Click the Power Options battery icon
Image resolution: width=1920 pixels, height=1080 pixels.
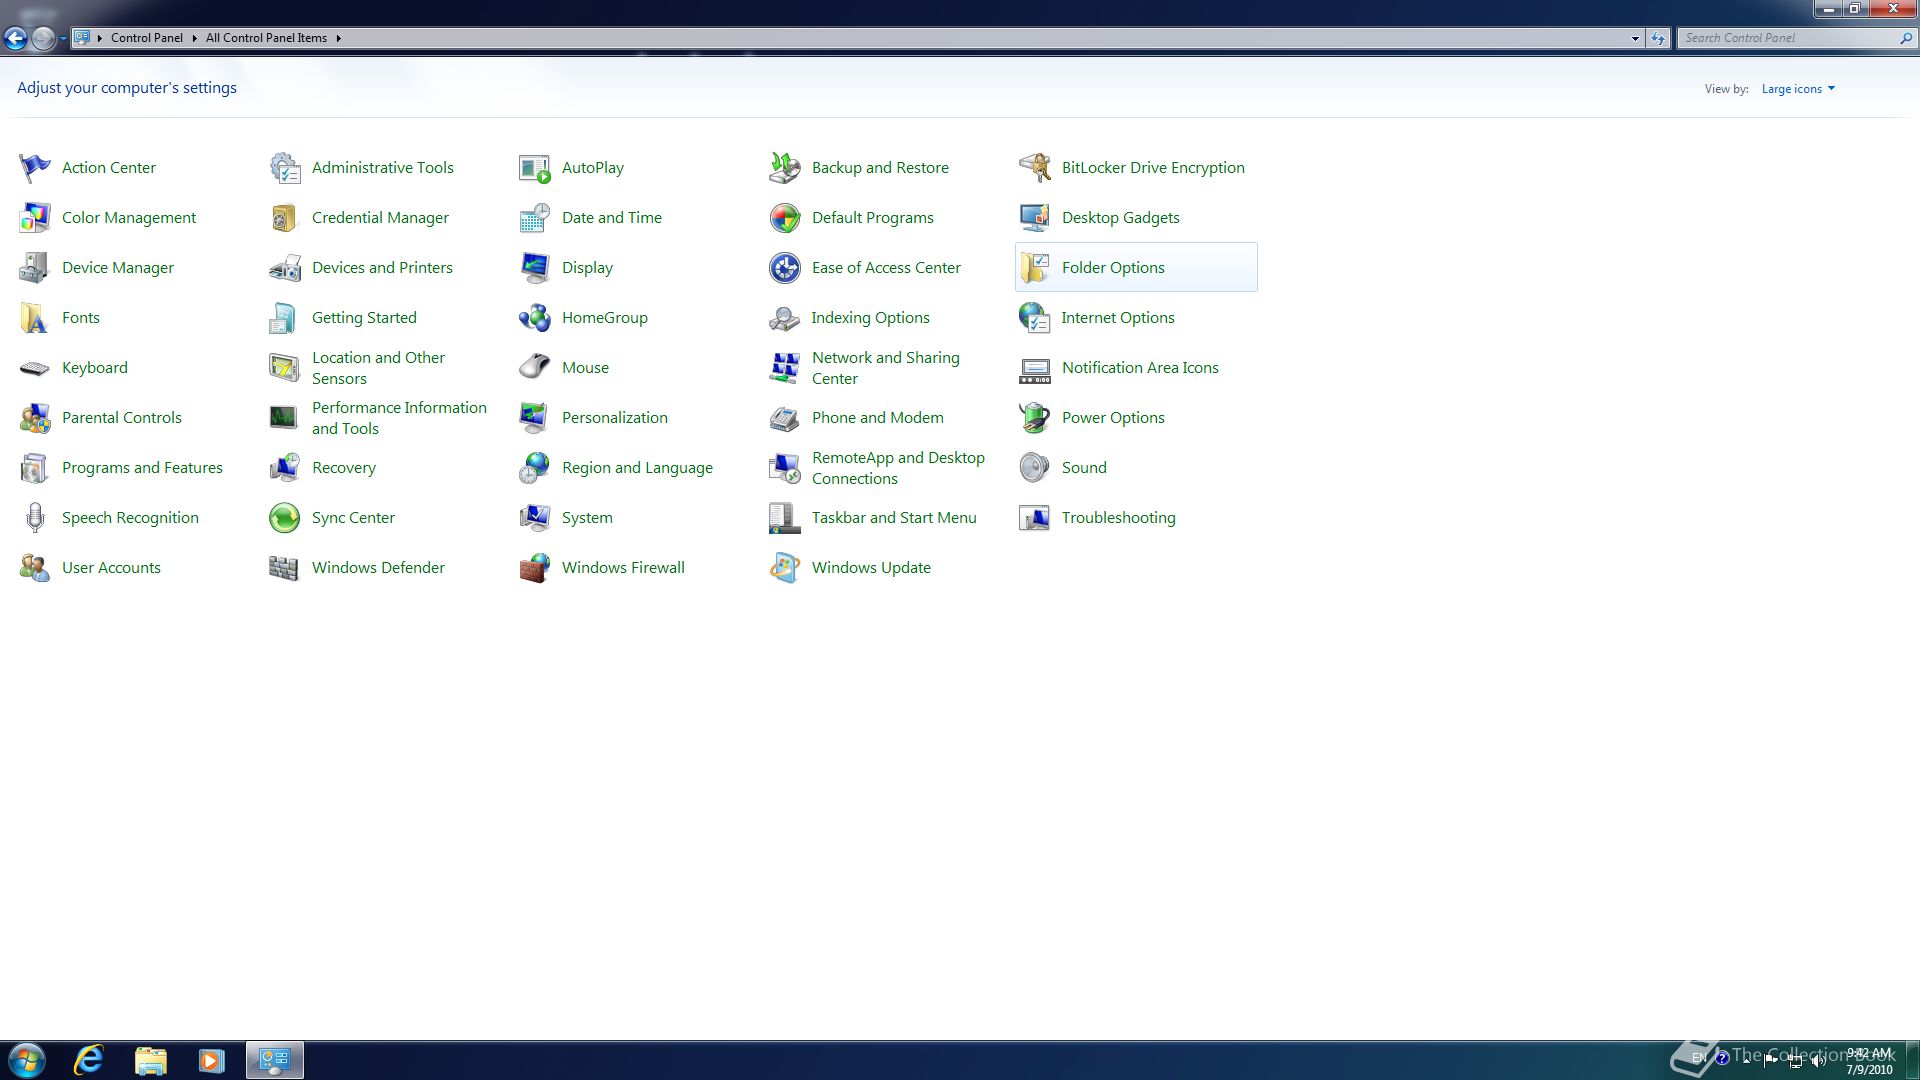[x=1034, y=418]
